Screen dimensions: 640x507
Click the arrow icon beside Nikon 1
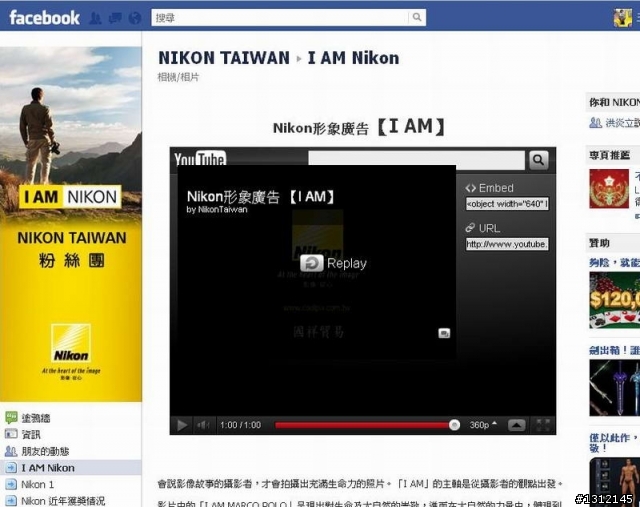(x=11, y=485)
